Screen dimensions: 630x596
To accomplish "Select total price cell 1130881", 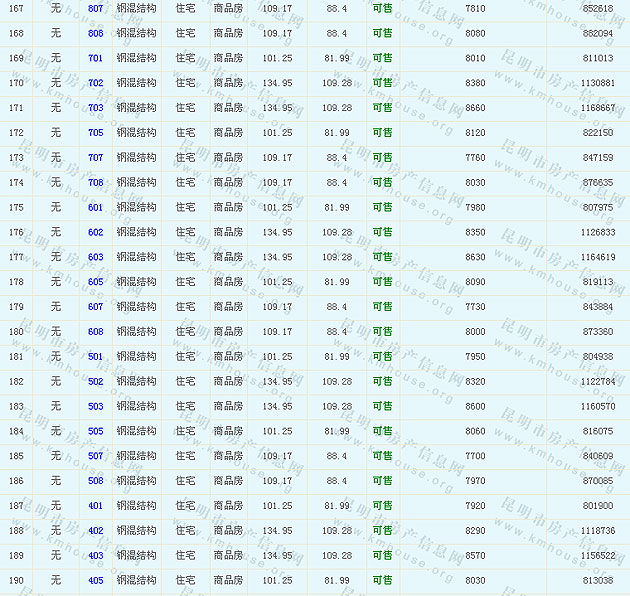I will tap(597, 83).
